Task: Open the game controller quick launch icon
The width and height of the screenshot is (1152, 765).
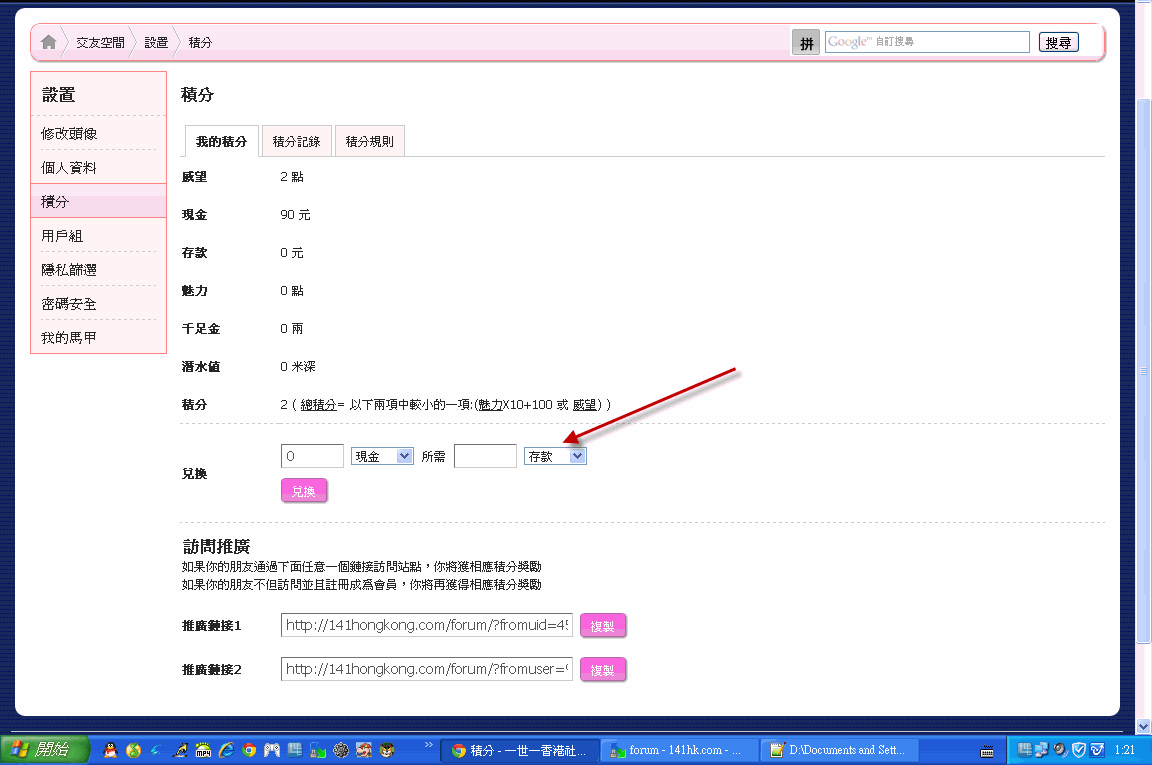Action: pos(272,750)
